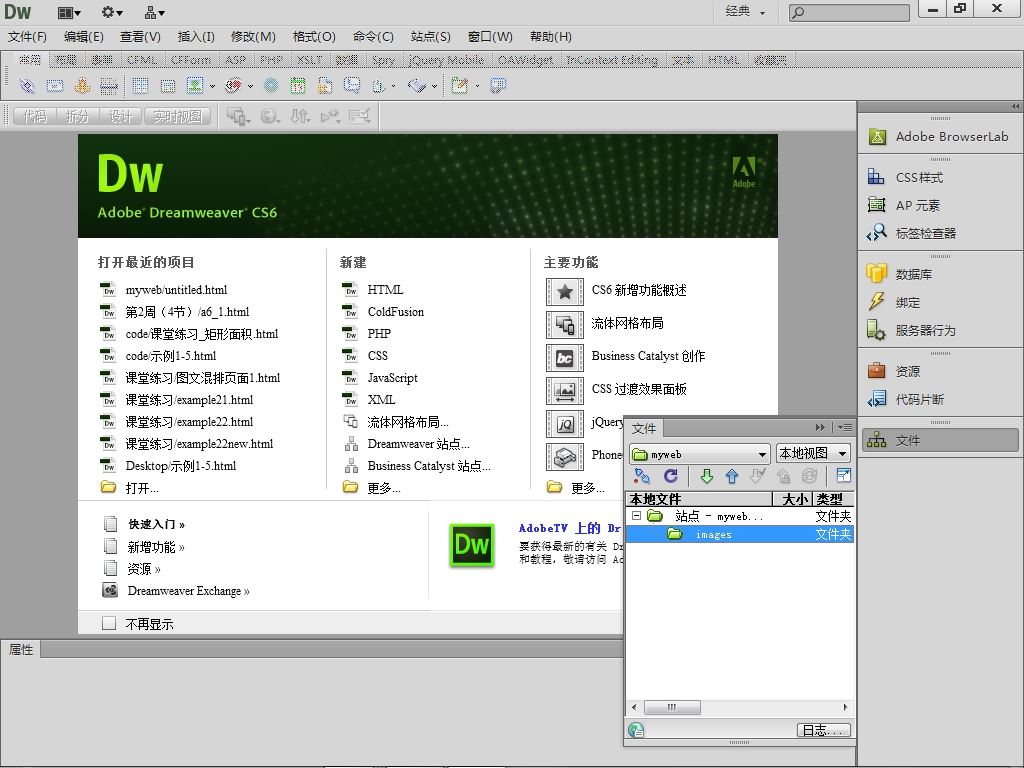Open the 窗口(W) menu
Viewport: 1024px width, 768px height.
[490, 37]
